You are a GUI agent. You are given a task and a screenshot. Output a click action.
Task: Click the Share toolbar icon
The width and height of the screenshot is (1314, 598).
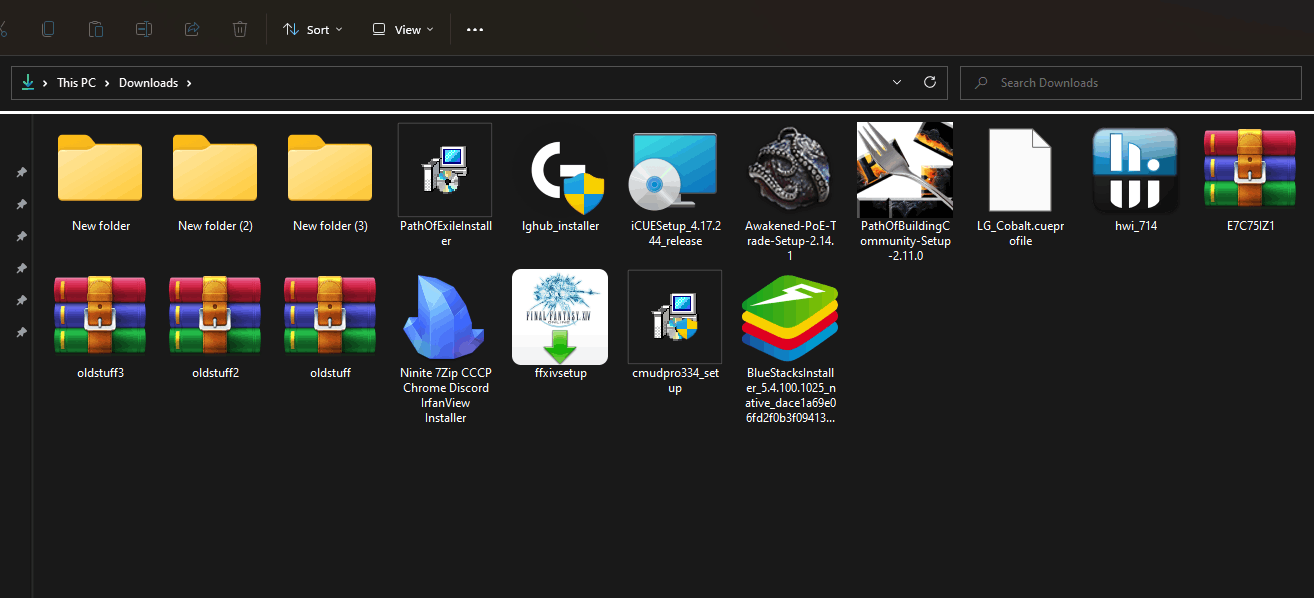192,29
